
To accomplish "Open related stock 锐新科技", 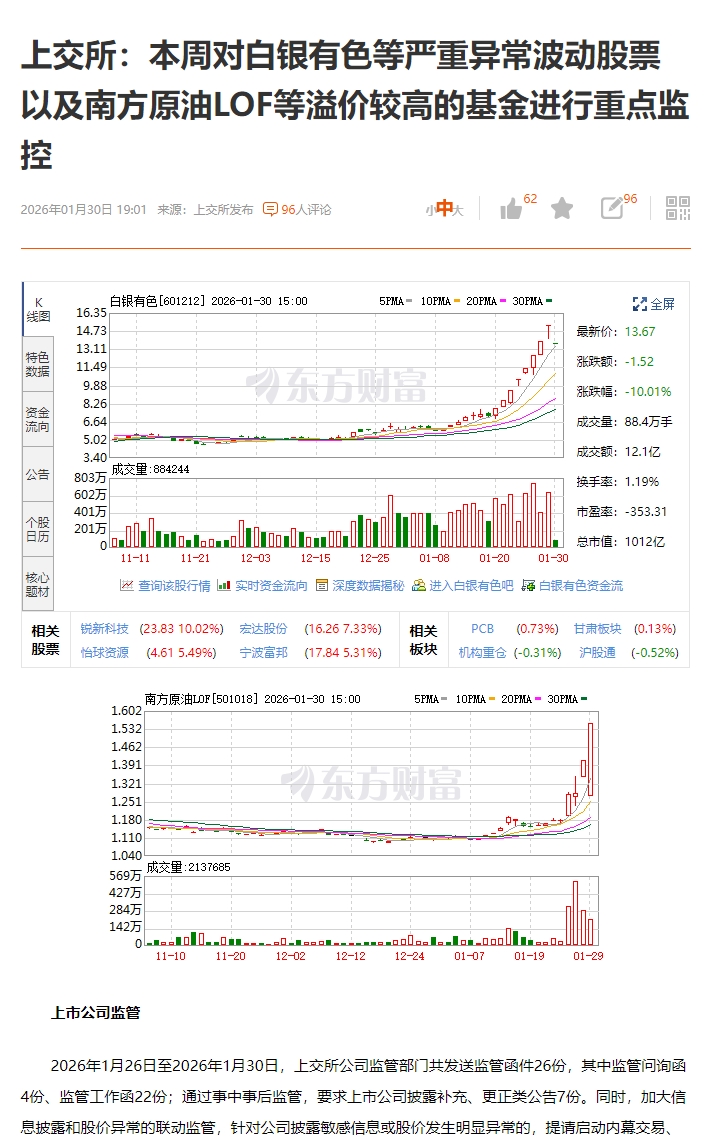I will [x=104, y=629].
